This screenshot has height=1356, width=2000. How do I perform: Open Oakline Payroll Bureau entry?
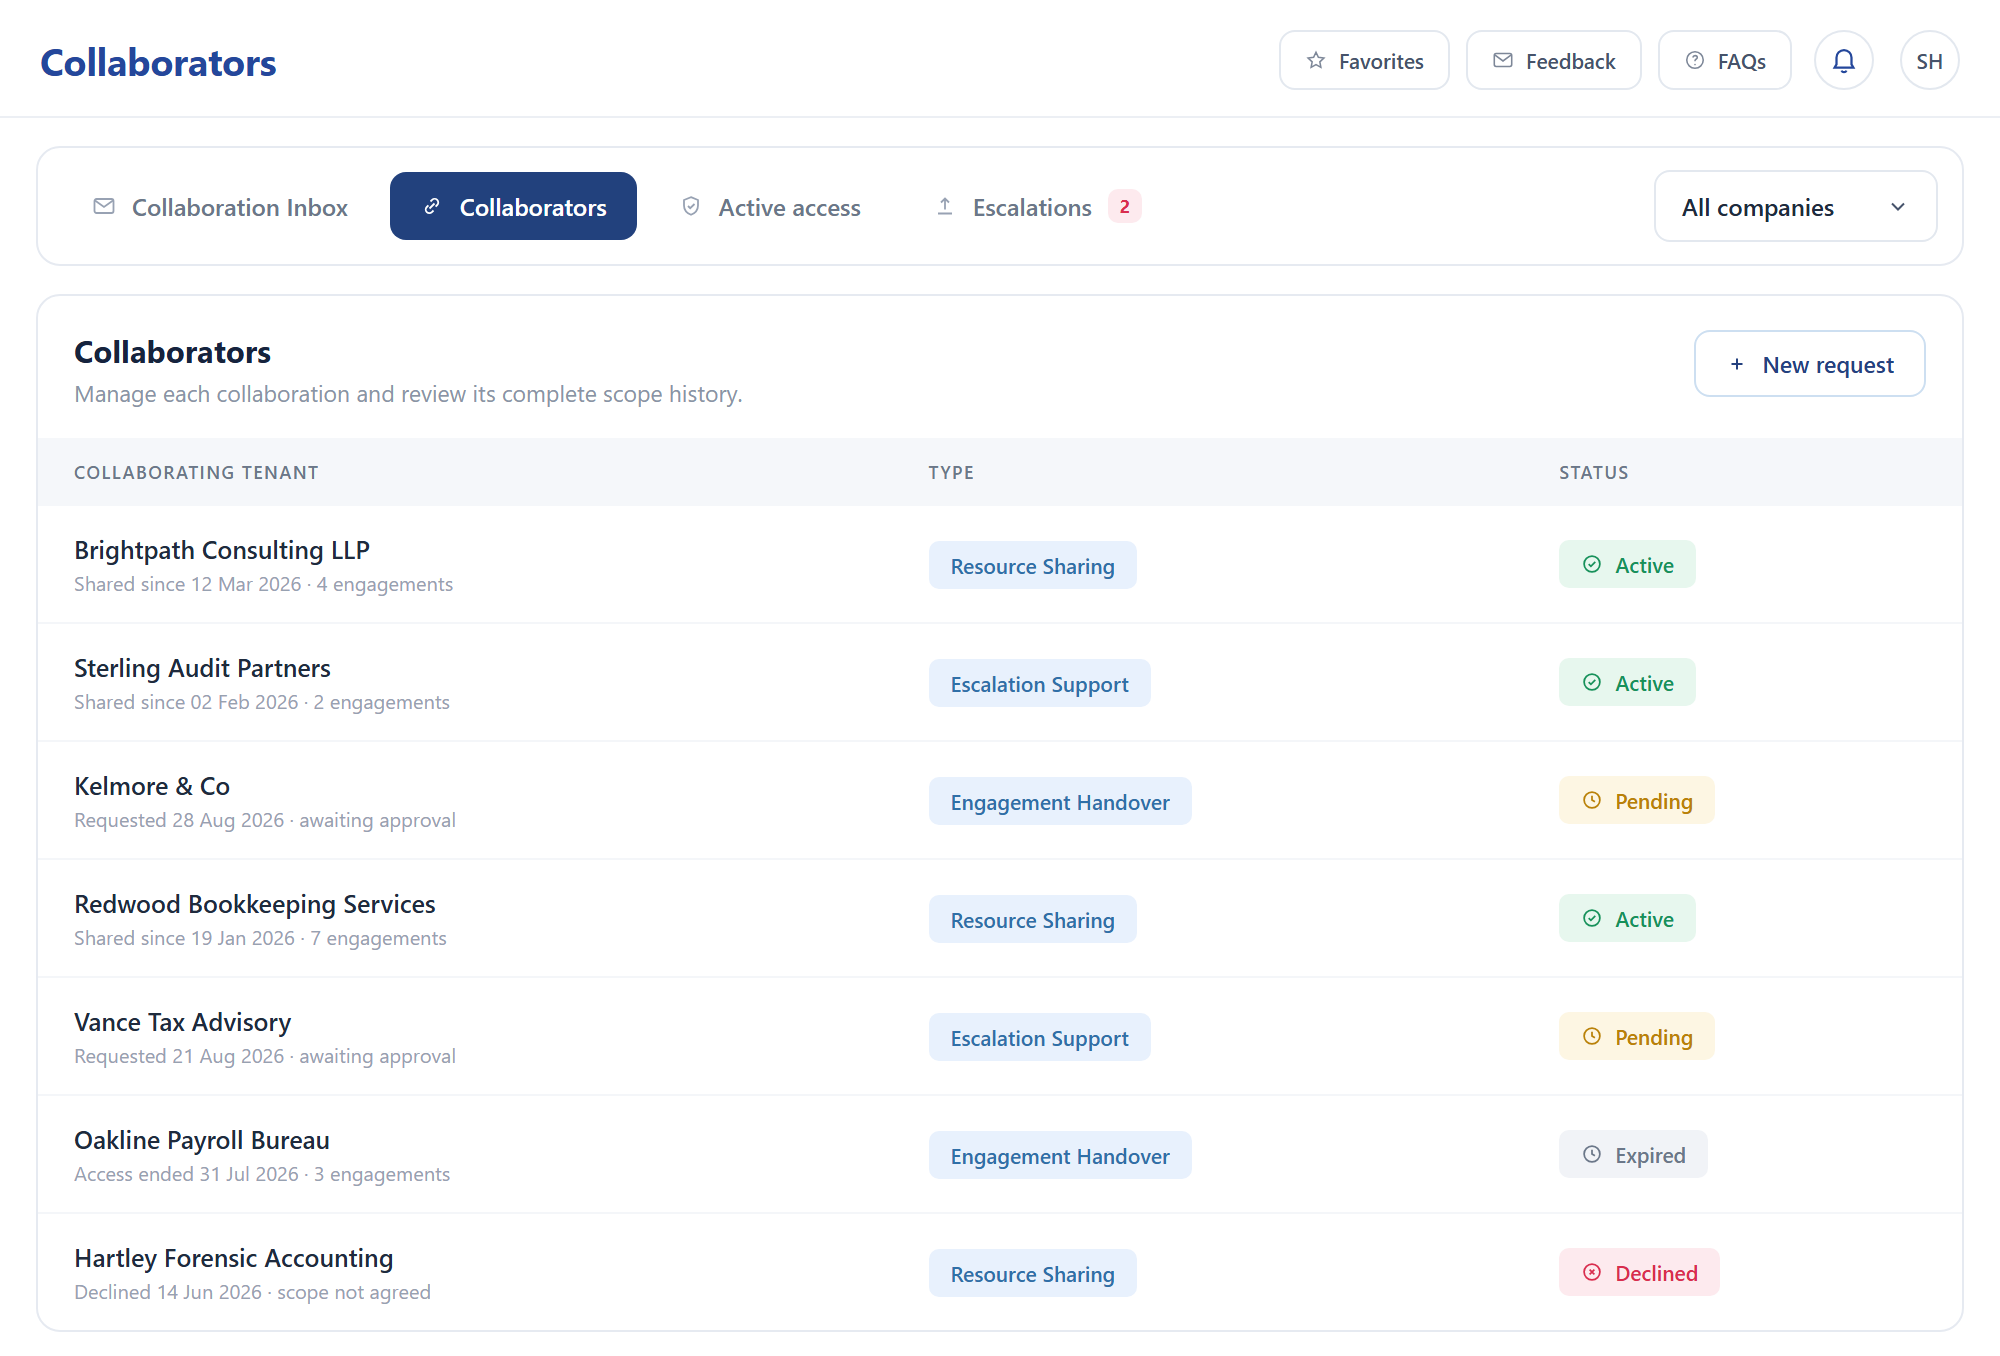1000,1155
